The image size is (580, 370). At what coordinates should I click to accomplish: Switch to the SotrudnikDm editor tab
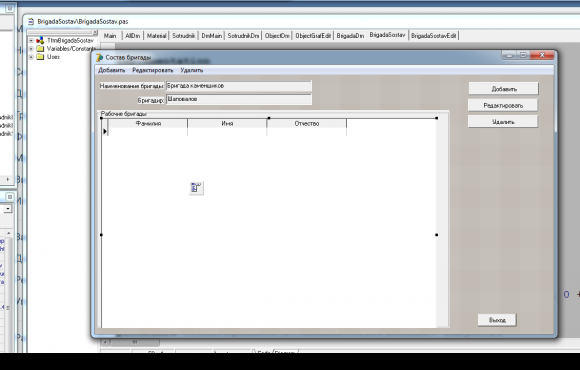point(243,36)
